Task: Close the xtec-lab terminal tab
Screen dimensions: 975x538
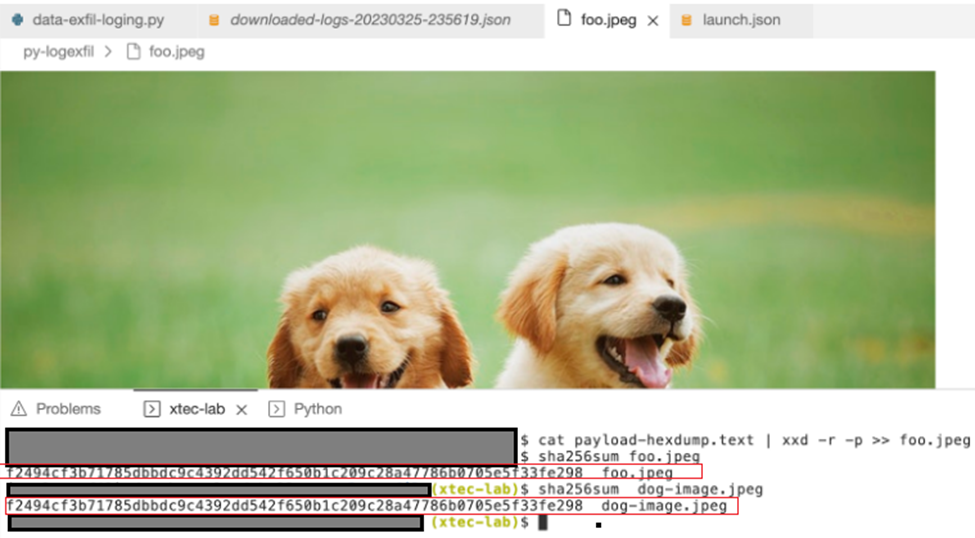Action: pyautogui.click(x=242, y=409)
